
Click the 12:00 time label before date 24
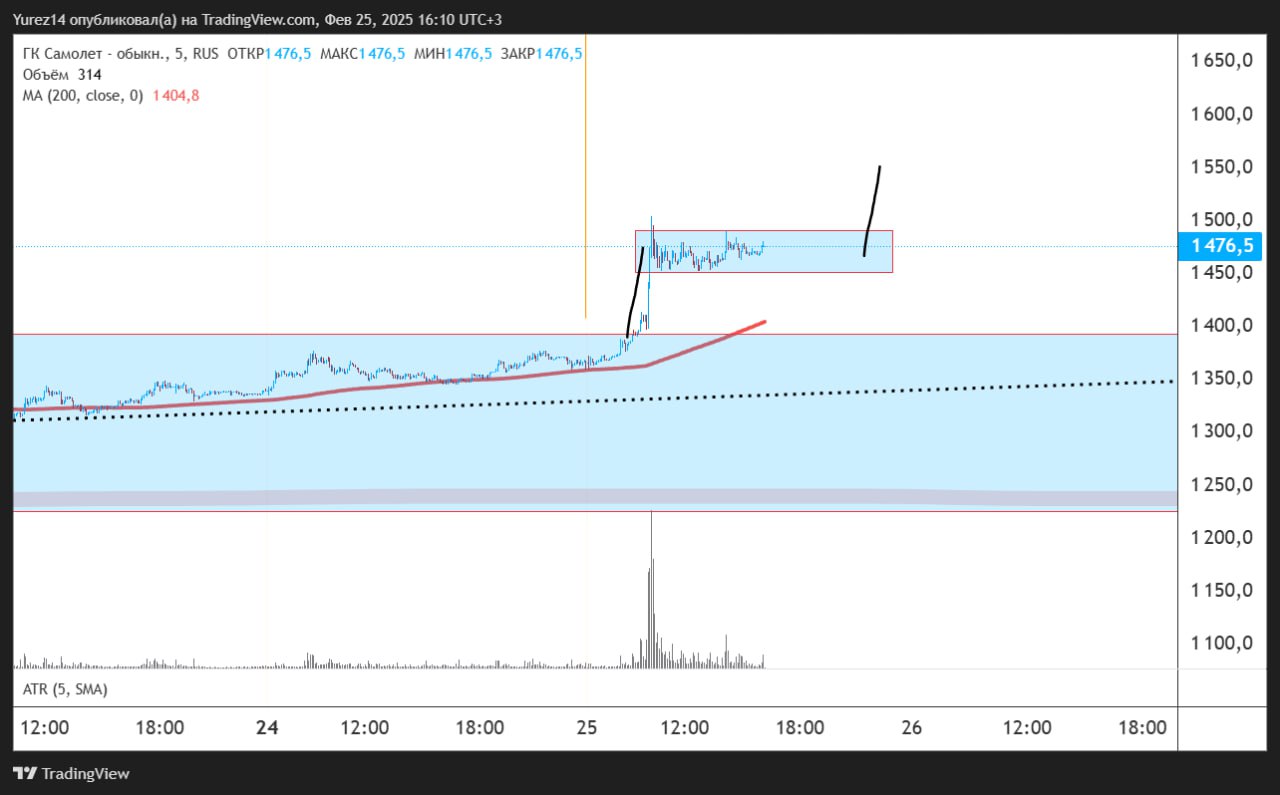pyautogui.click(x=45, y=728)
